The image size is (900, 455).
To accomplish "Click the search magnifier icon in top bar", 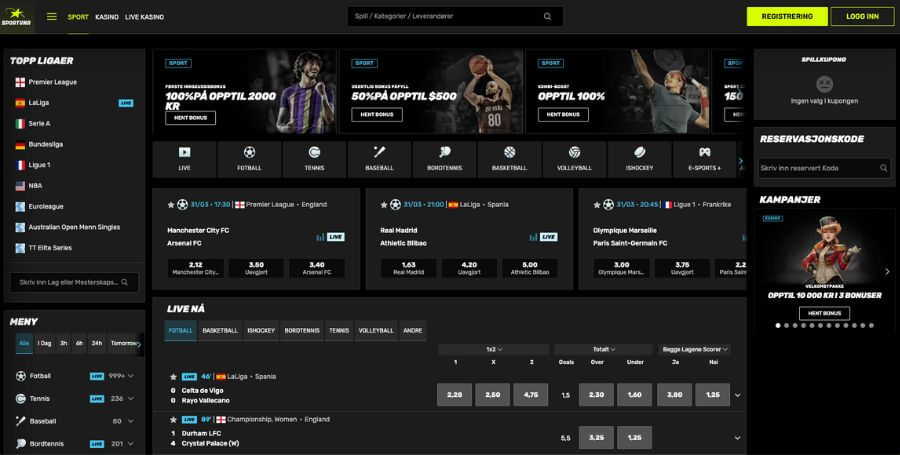I will [x=548, y=17].
